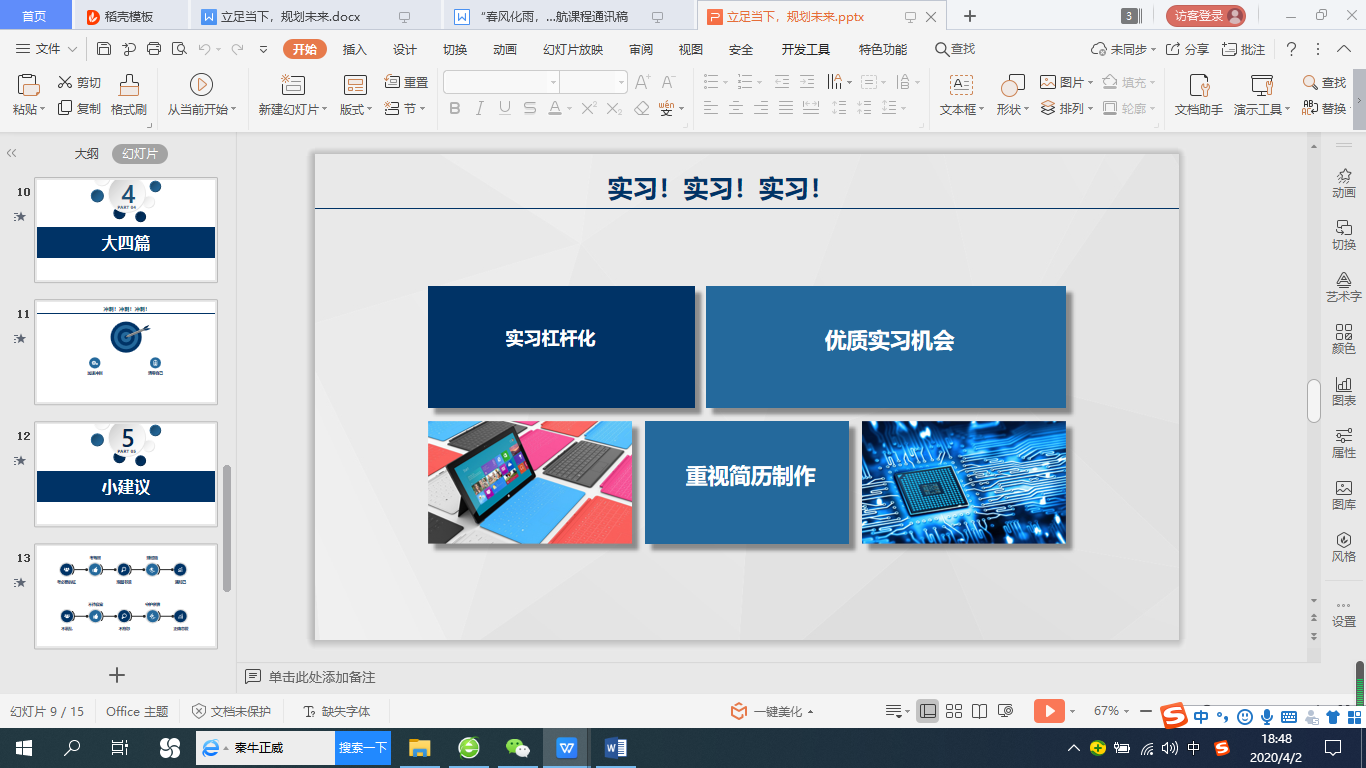Open the Insert (插入) ribbon tab

click(355, 49)
